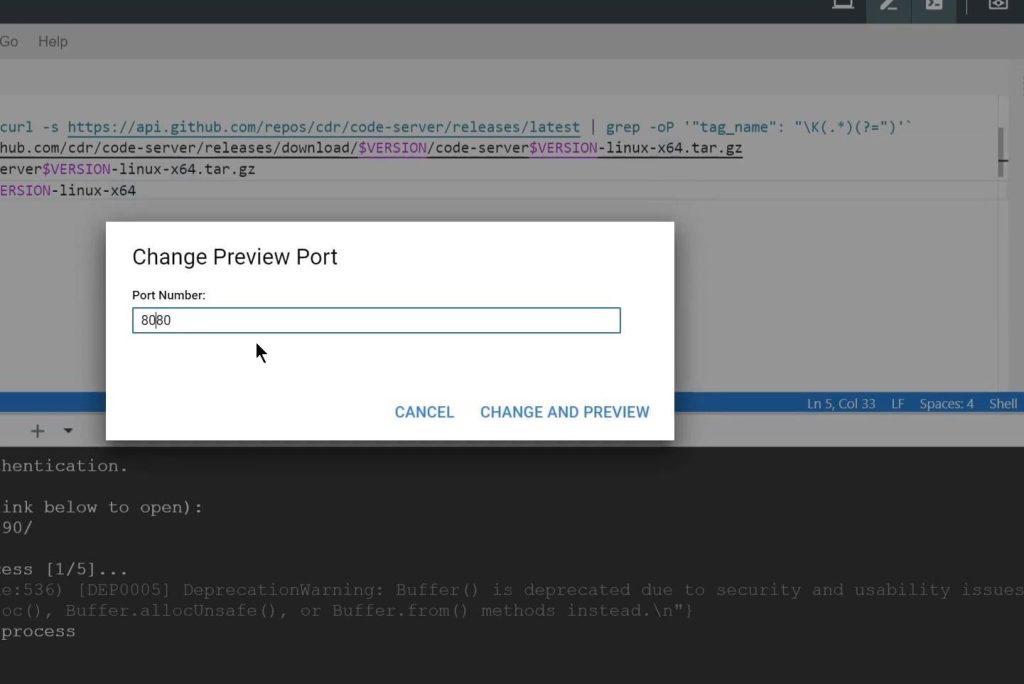Image resolution: width=1024 pixels, height=684 pixels.
Task: Open the Help menu
Action: pos(53,41)
